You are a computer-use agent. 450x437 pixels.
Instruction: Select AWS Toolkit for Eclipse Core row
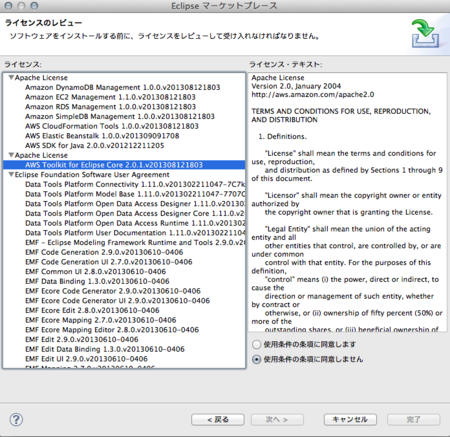click(x=124, y=165)
